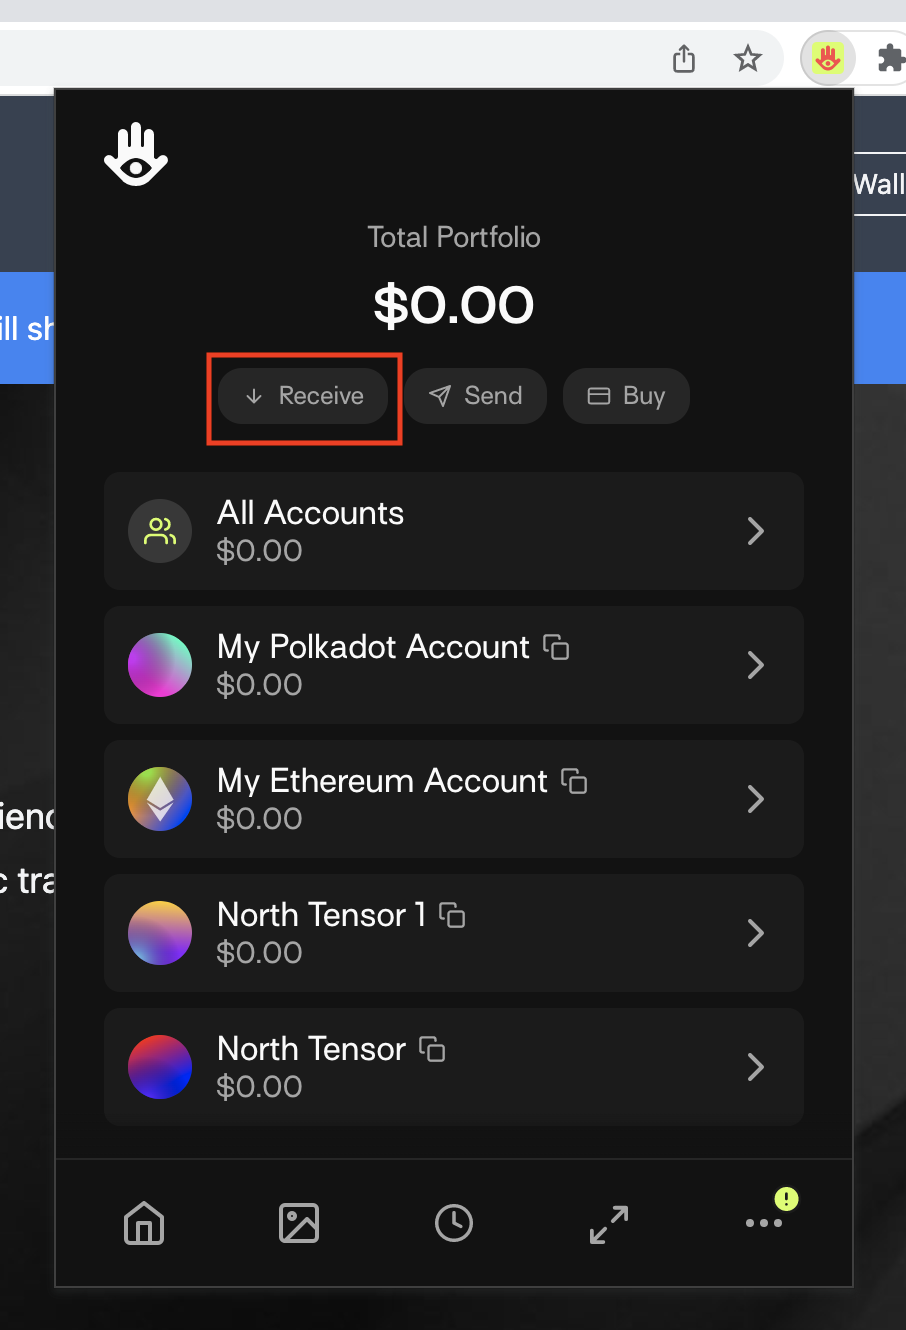Click the Talisman hand-eye logo

(136, 155)
